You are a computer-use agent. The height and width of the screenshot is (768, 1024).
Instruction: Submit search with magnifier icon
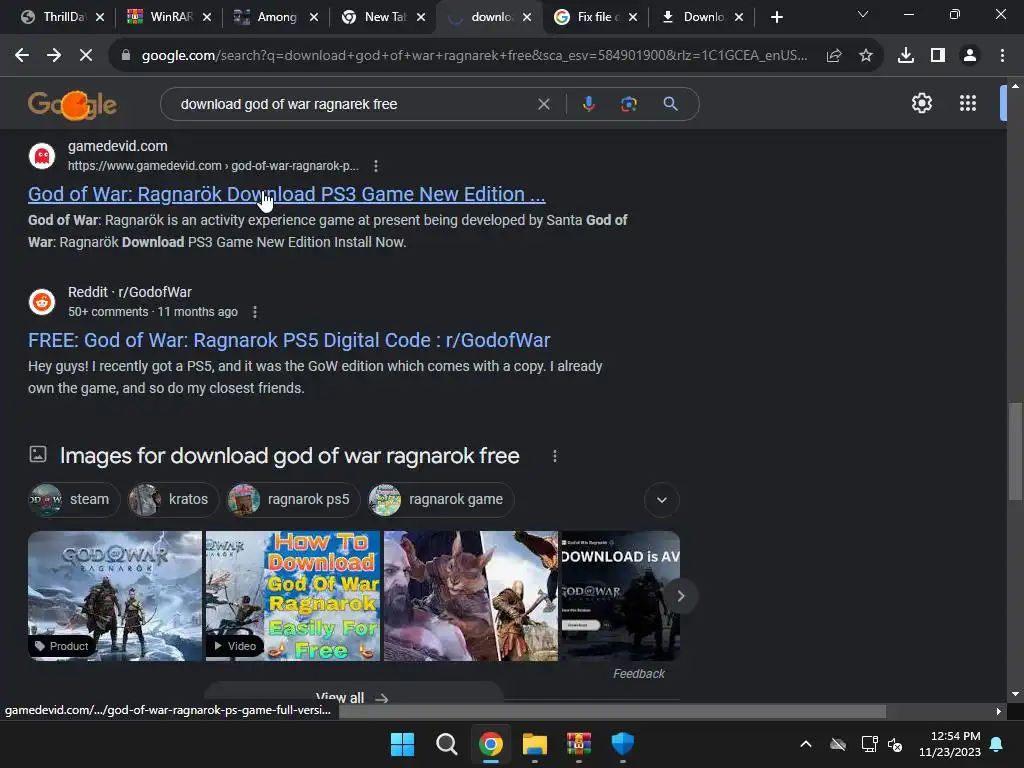click(x=670, y=104)
